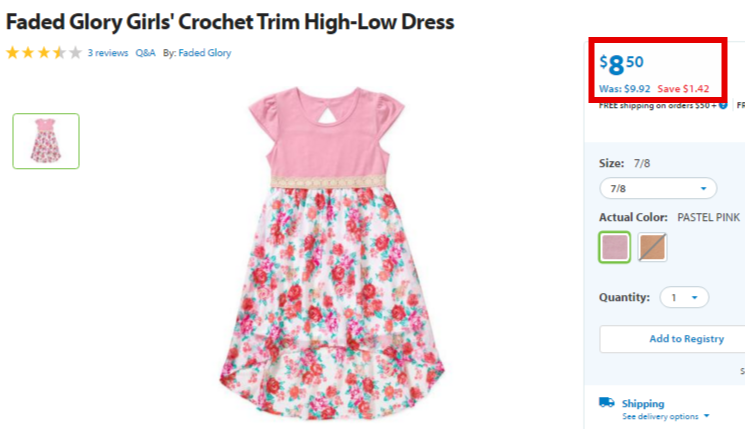Click Add to Registry button
Screen dimensions: 745x429
coord(687,339)
